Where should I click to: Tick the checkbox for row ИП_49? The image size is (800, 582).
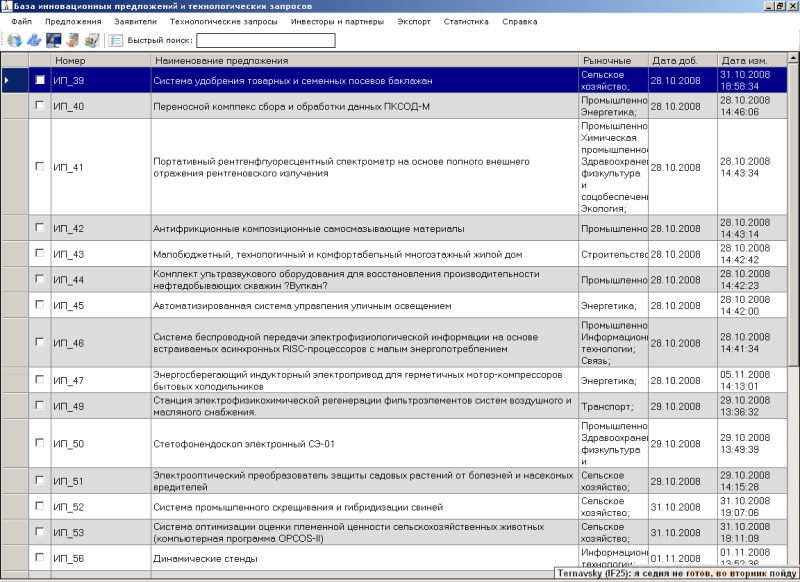[x=40, y=405]
